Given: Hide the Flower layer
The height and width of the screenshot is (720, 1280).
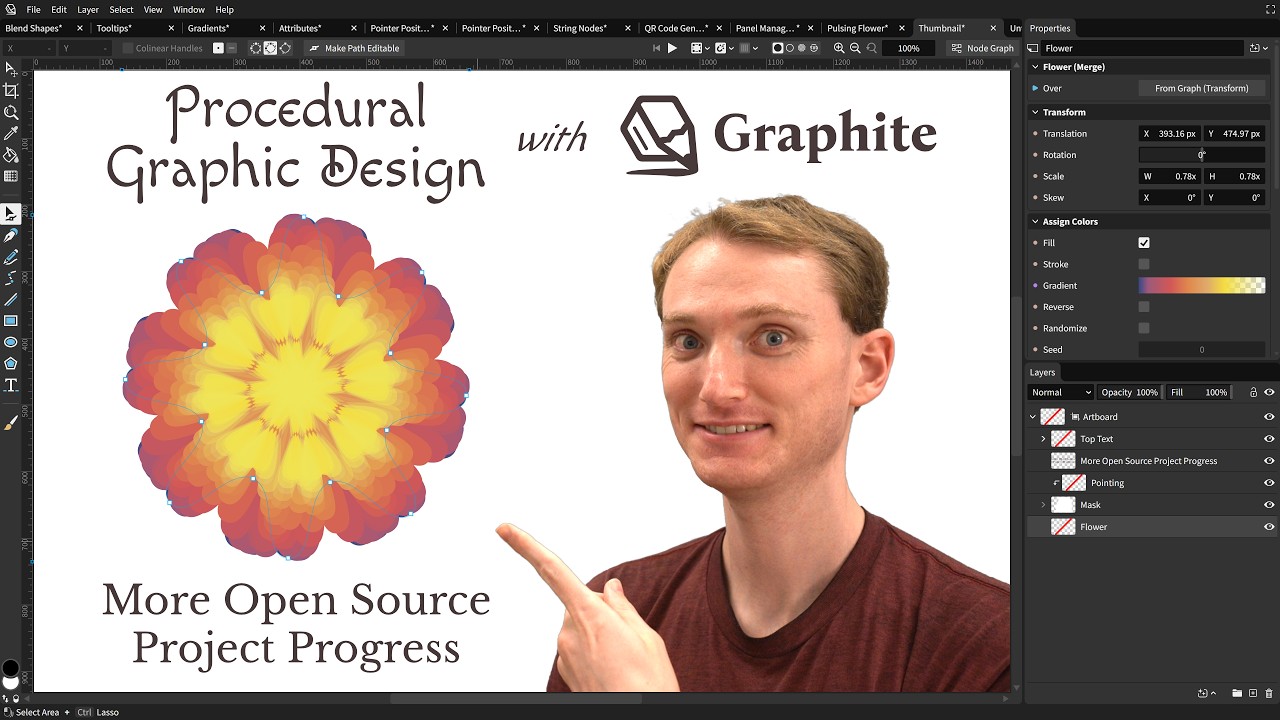Looking at the screenshot, I should (1269, 527).
